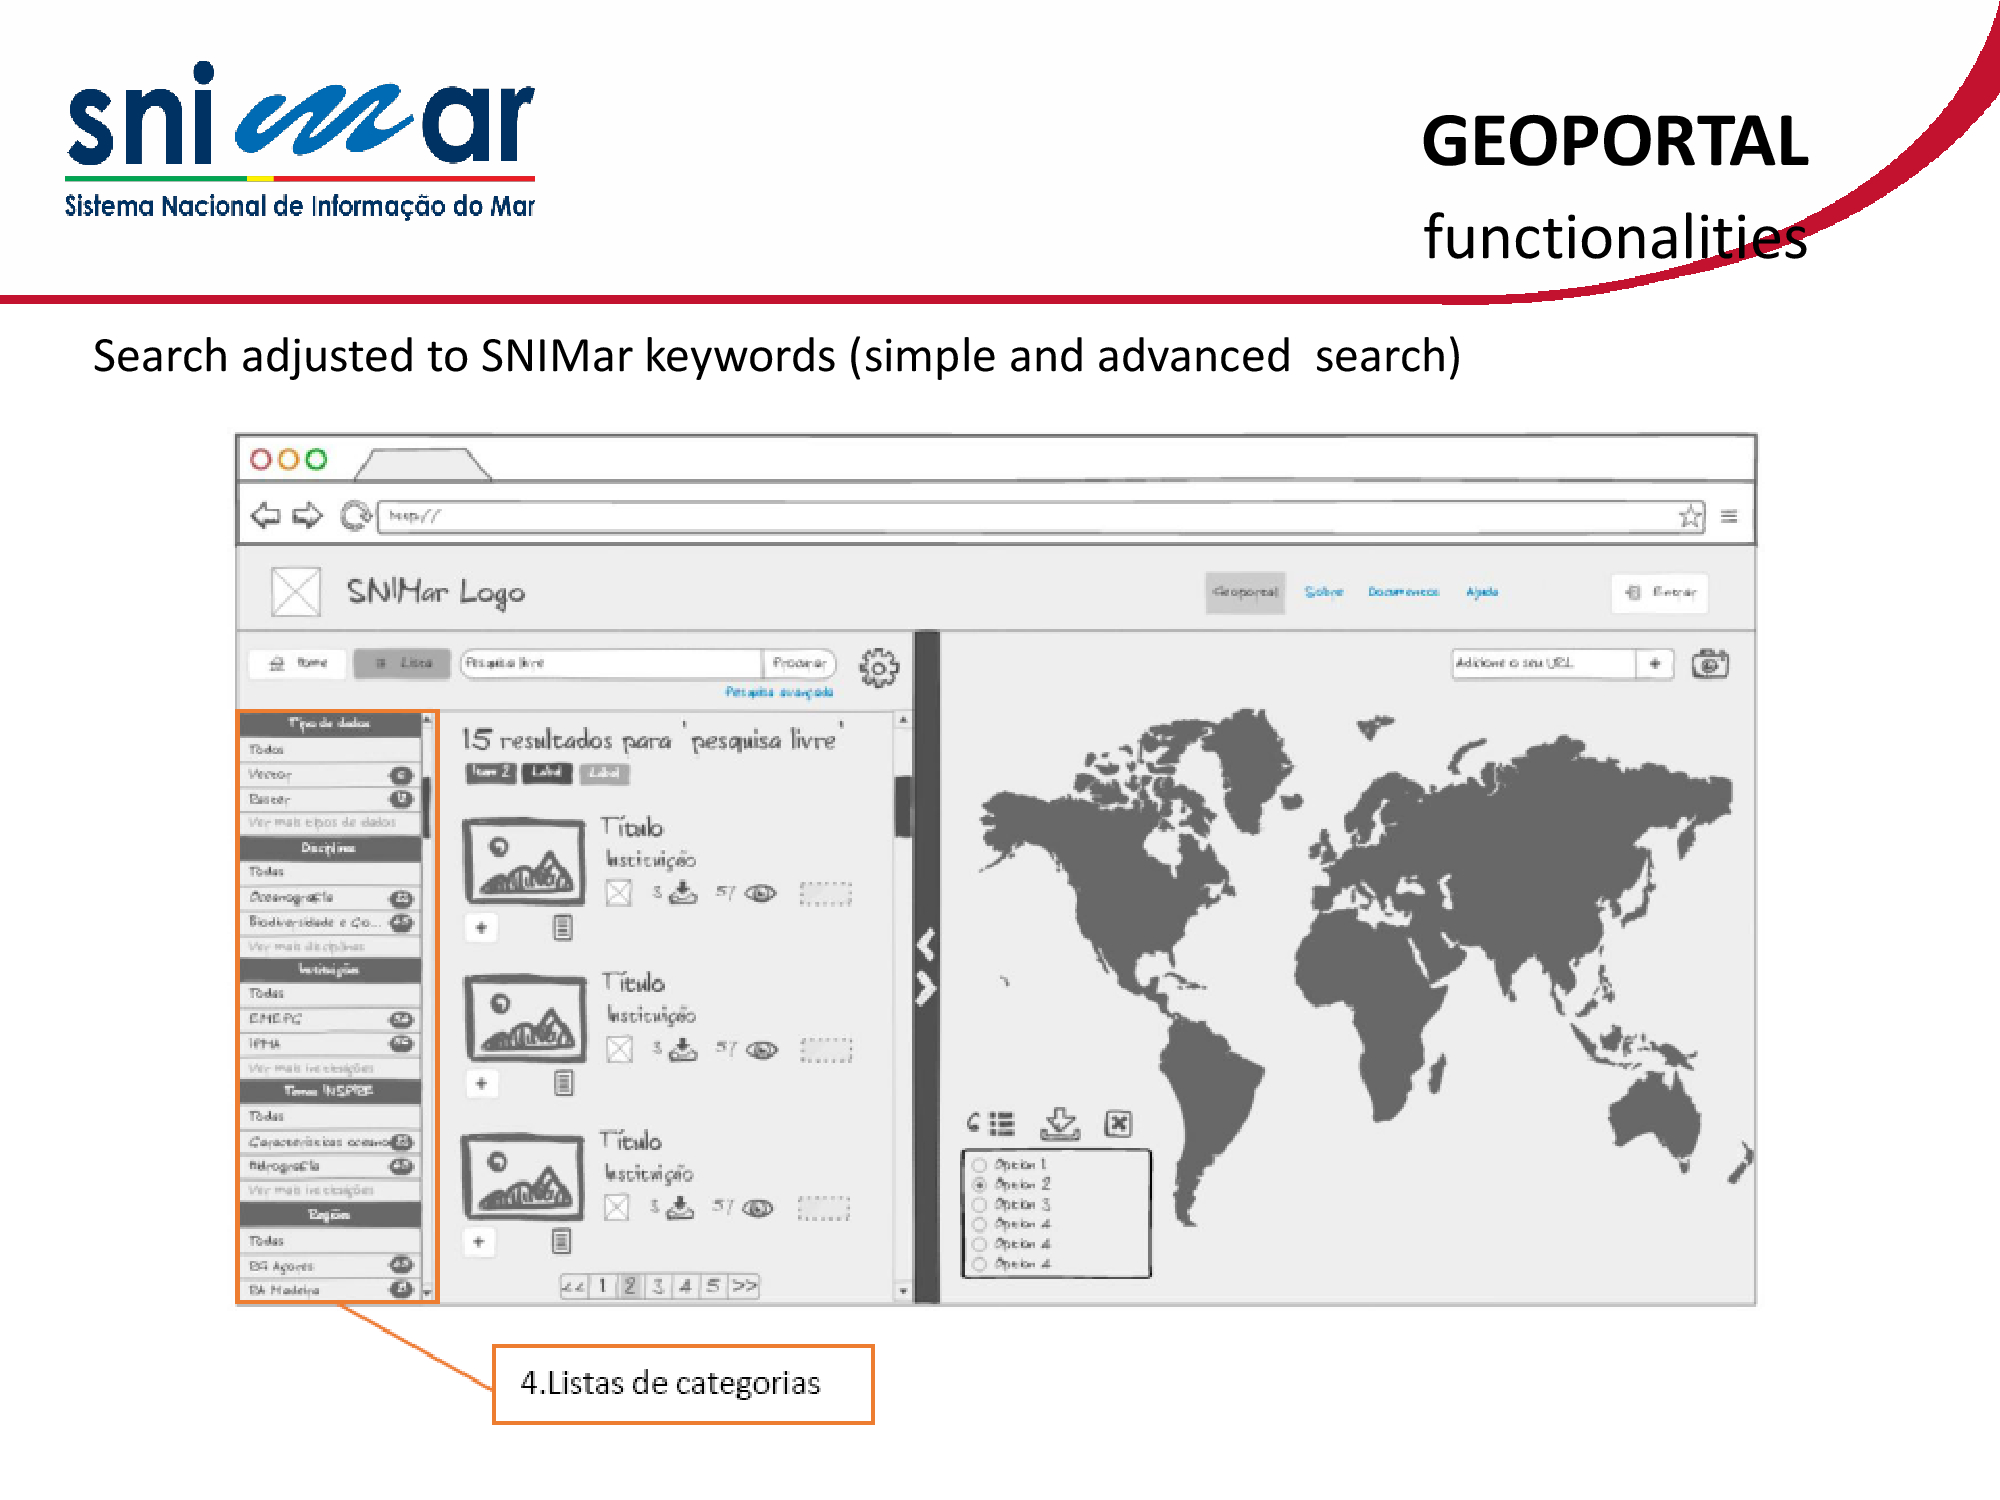Click the SNIMar Logo placeholder image
2000x1500 pixels.
296,592
